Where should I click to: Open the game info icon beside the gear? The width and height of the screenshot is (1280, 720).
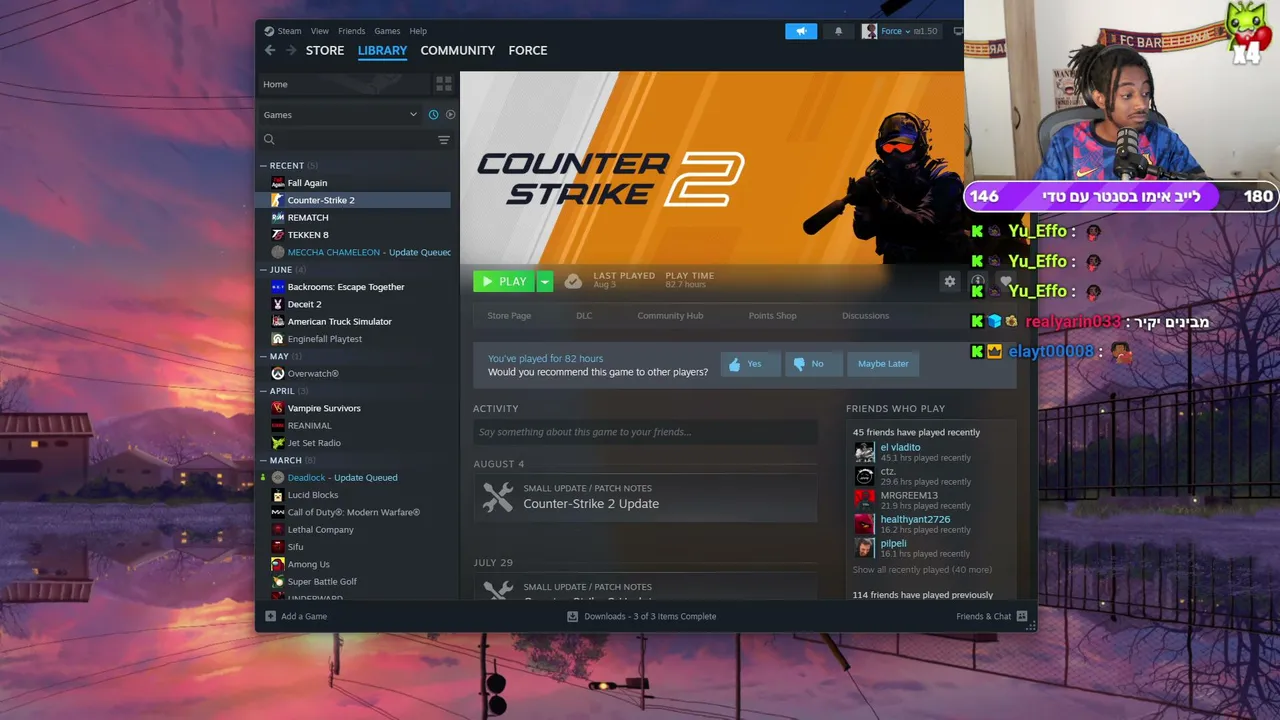(x=978, y=281)
